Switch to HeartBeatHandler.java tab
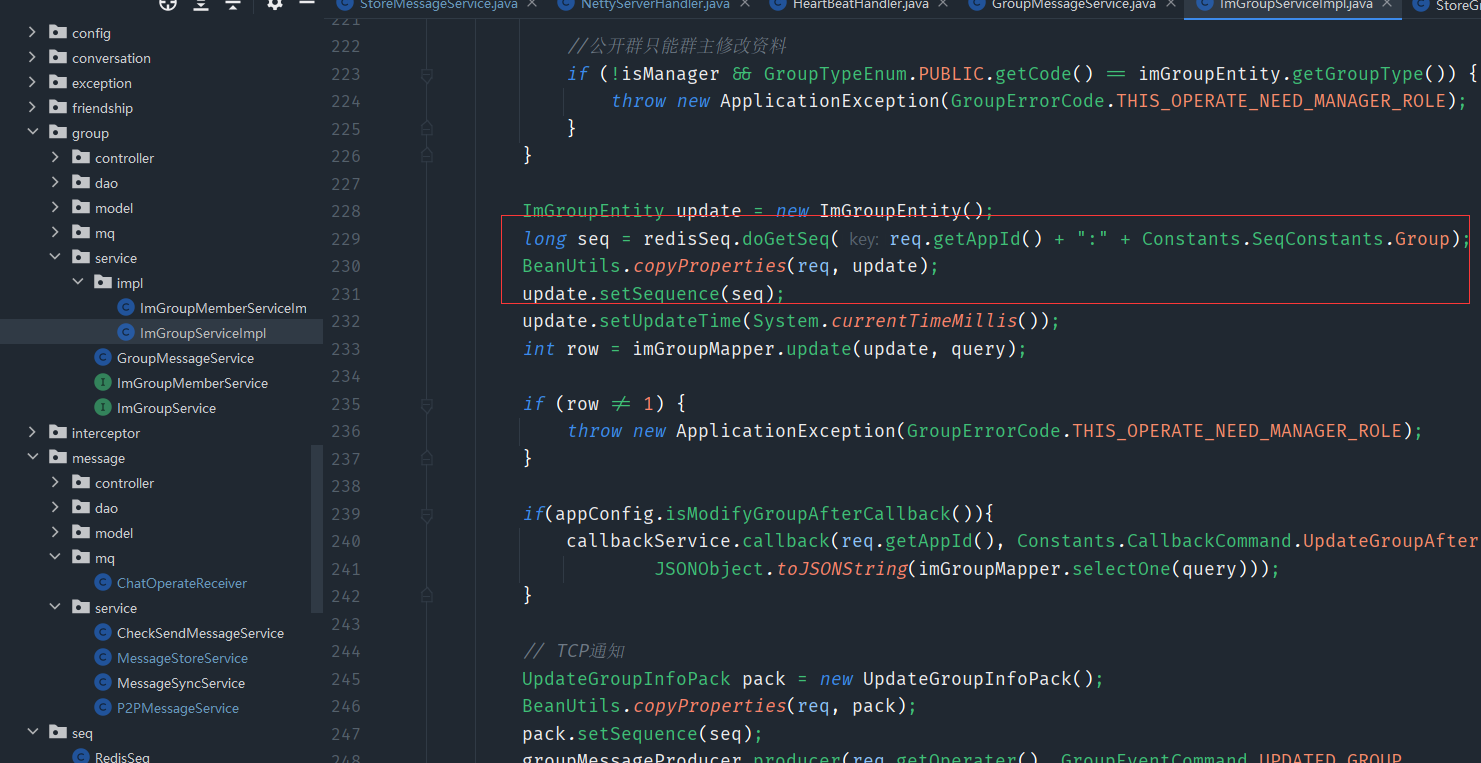Screen dimensions: 1481x763 pyautogui.click(x=860, y=4)
